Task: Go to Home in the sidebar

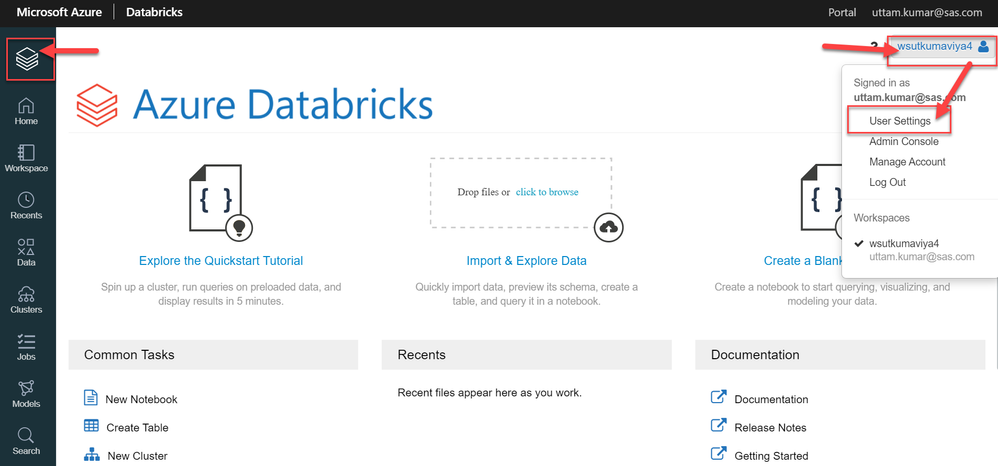Action: click(x=26, y=111)
